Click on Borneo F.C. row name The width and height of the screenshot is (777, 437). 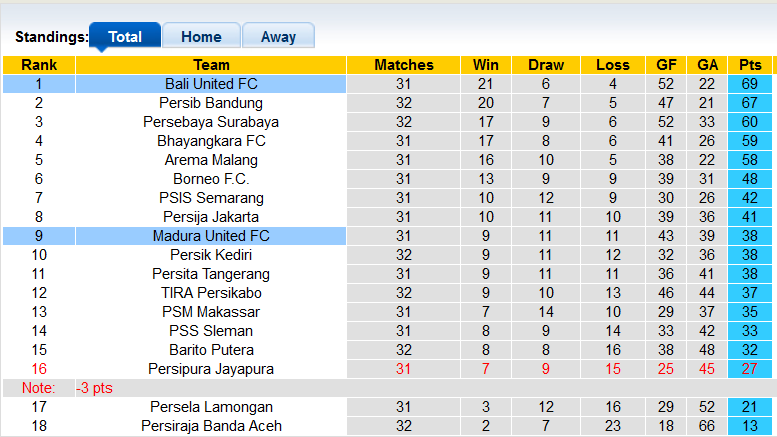tap(211, 179)
